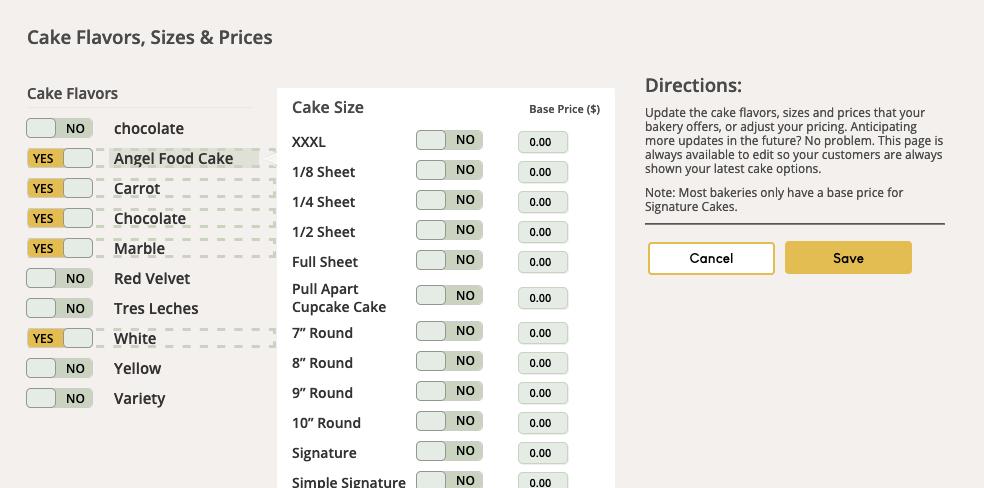This screenshot has width=984, height=488.
Task: Disable the Angel Food Cake flavor
Action: (59, 158)
